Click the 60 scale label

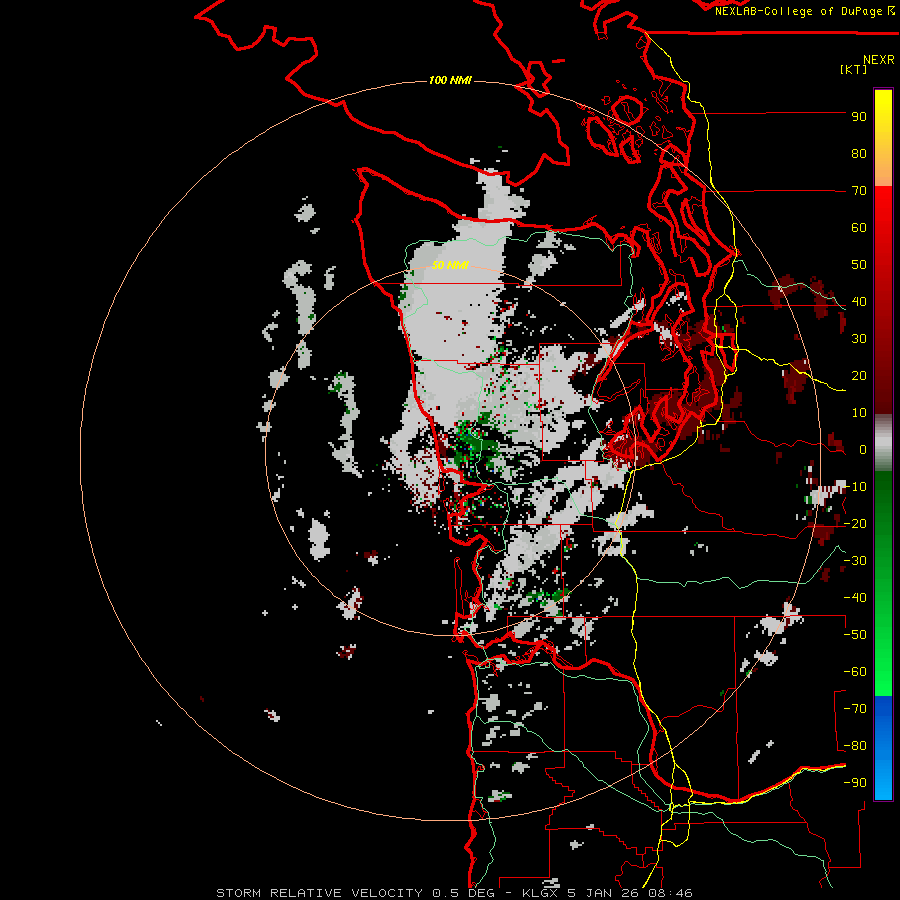[x=859, y=228]
